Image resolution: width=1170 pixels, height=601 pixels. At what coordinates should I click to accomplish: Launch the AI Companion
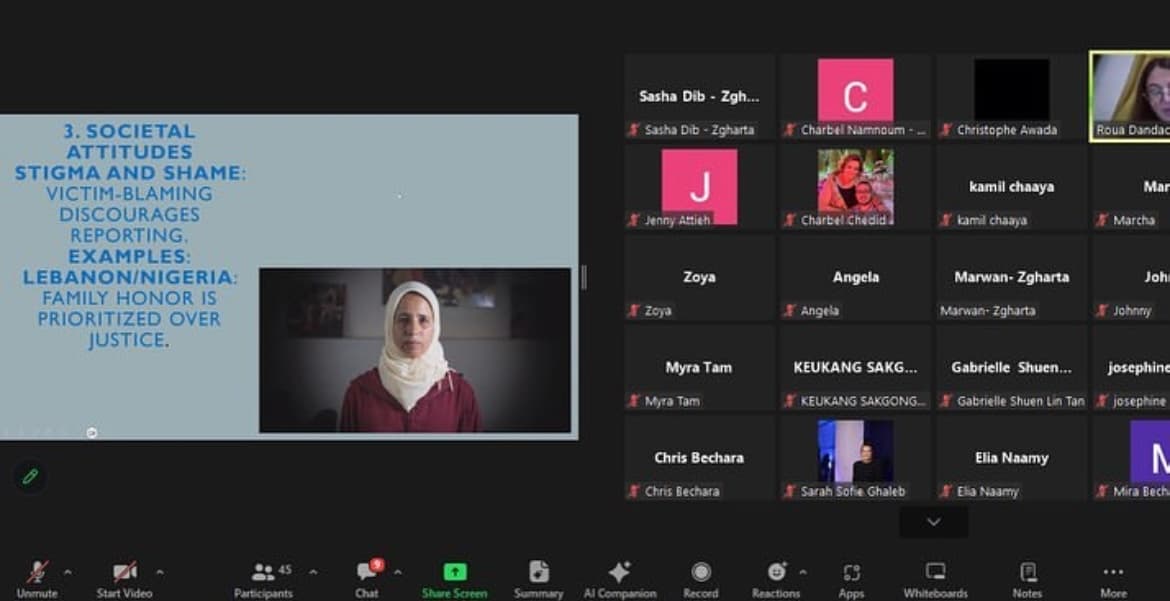619,576
